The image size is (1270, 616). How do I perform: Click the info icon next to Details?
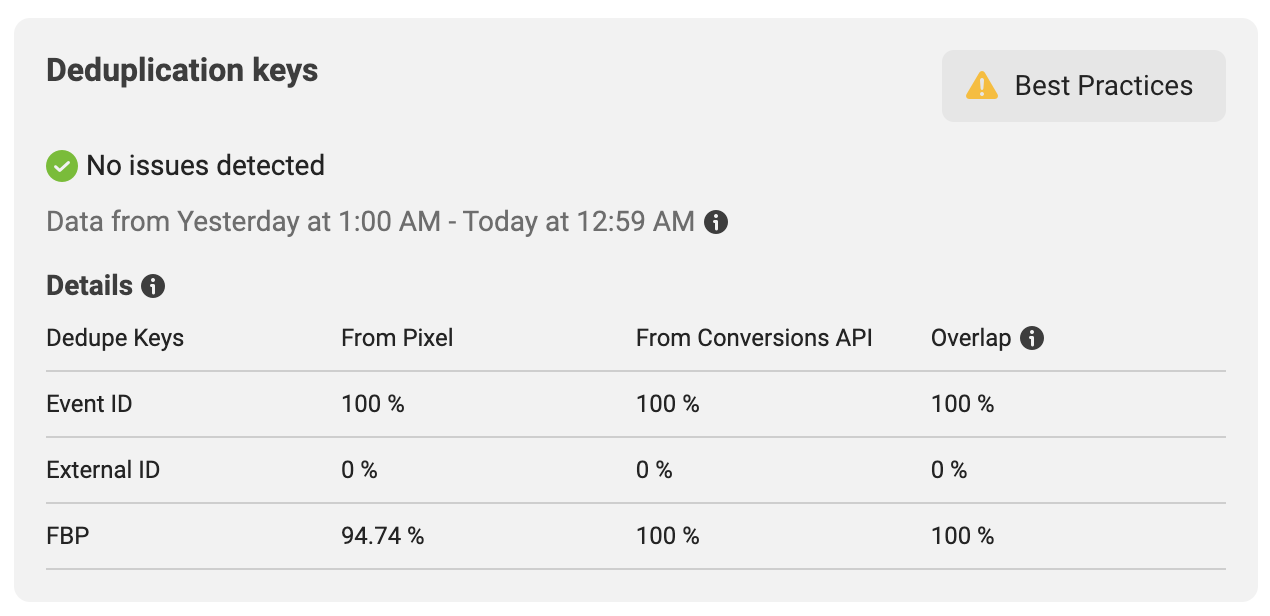click(153, 287)
